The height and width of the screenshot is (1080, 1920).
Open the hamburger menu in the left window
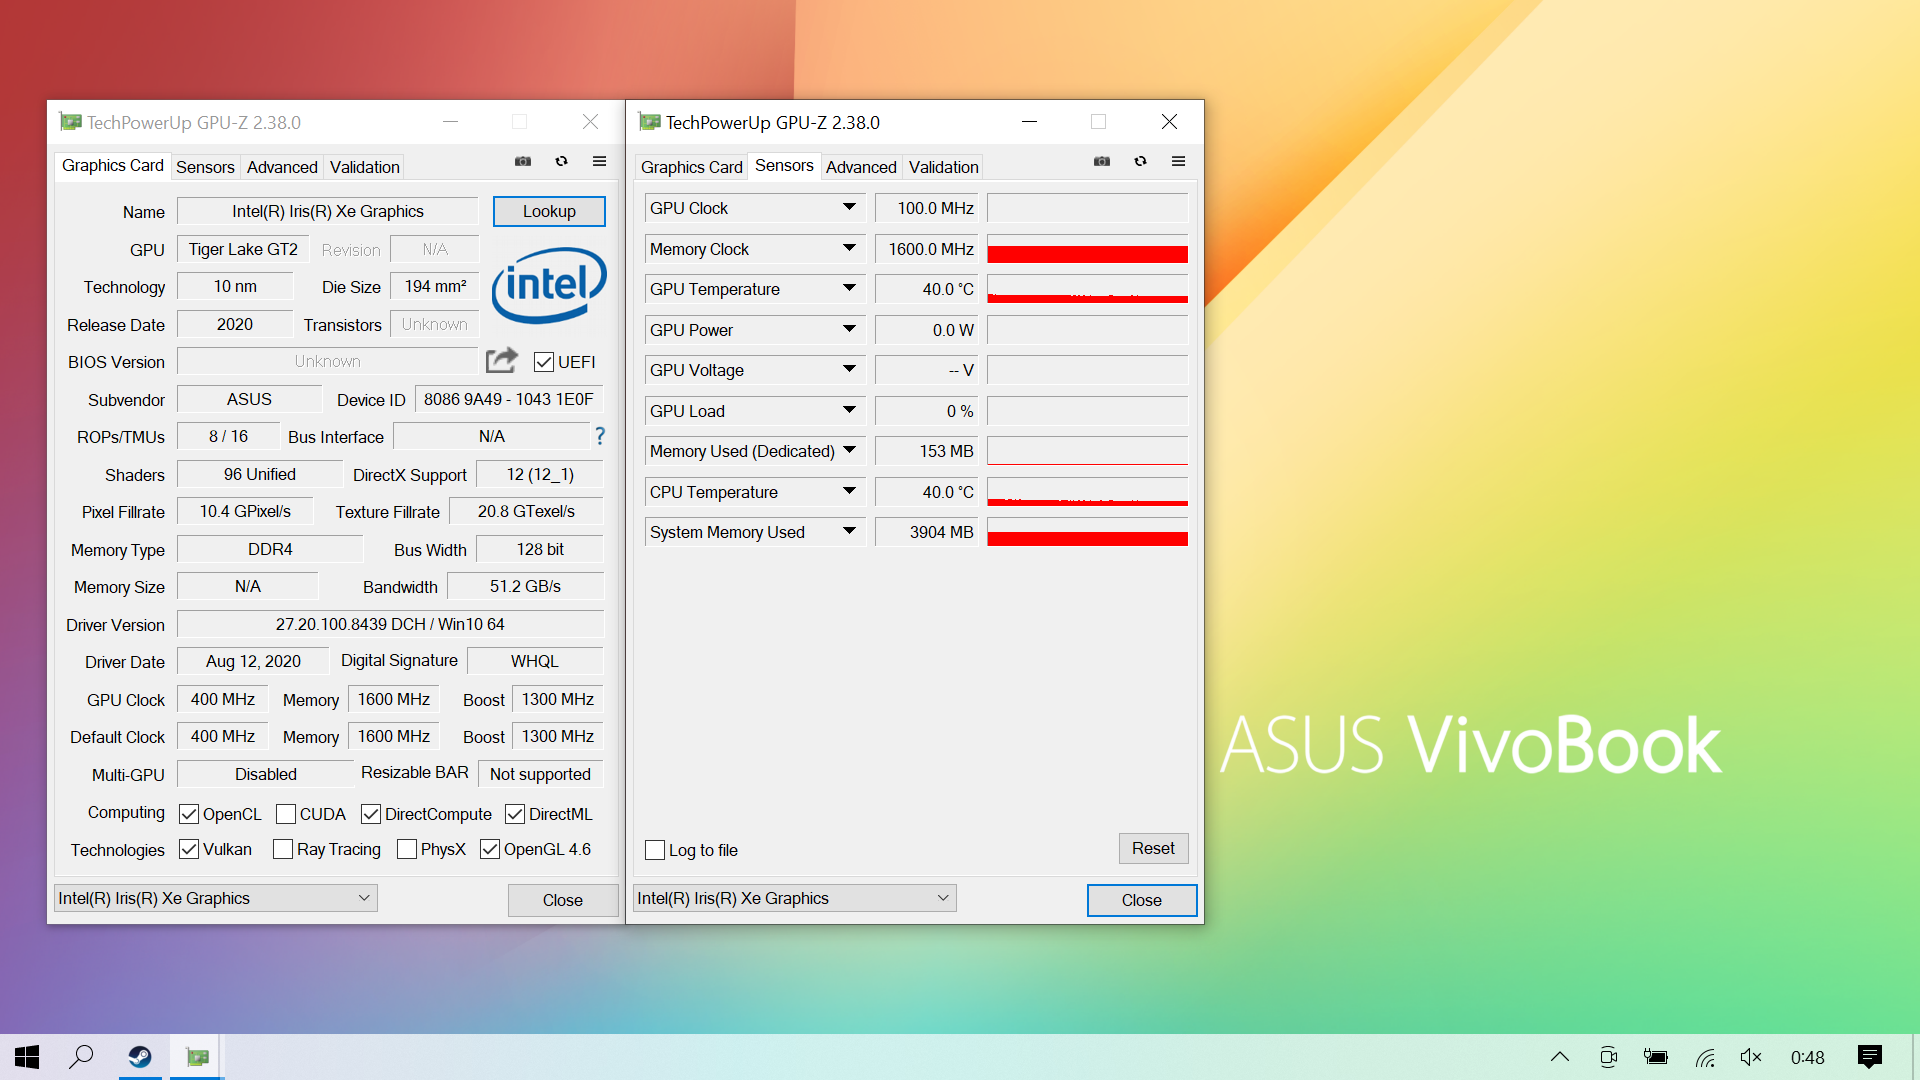pos(599,161)
